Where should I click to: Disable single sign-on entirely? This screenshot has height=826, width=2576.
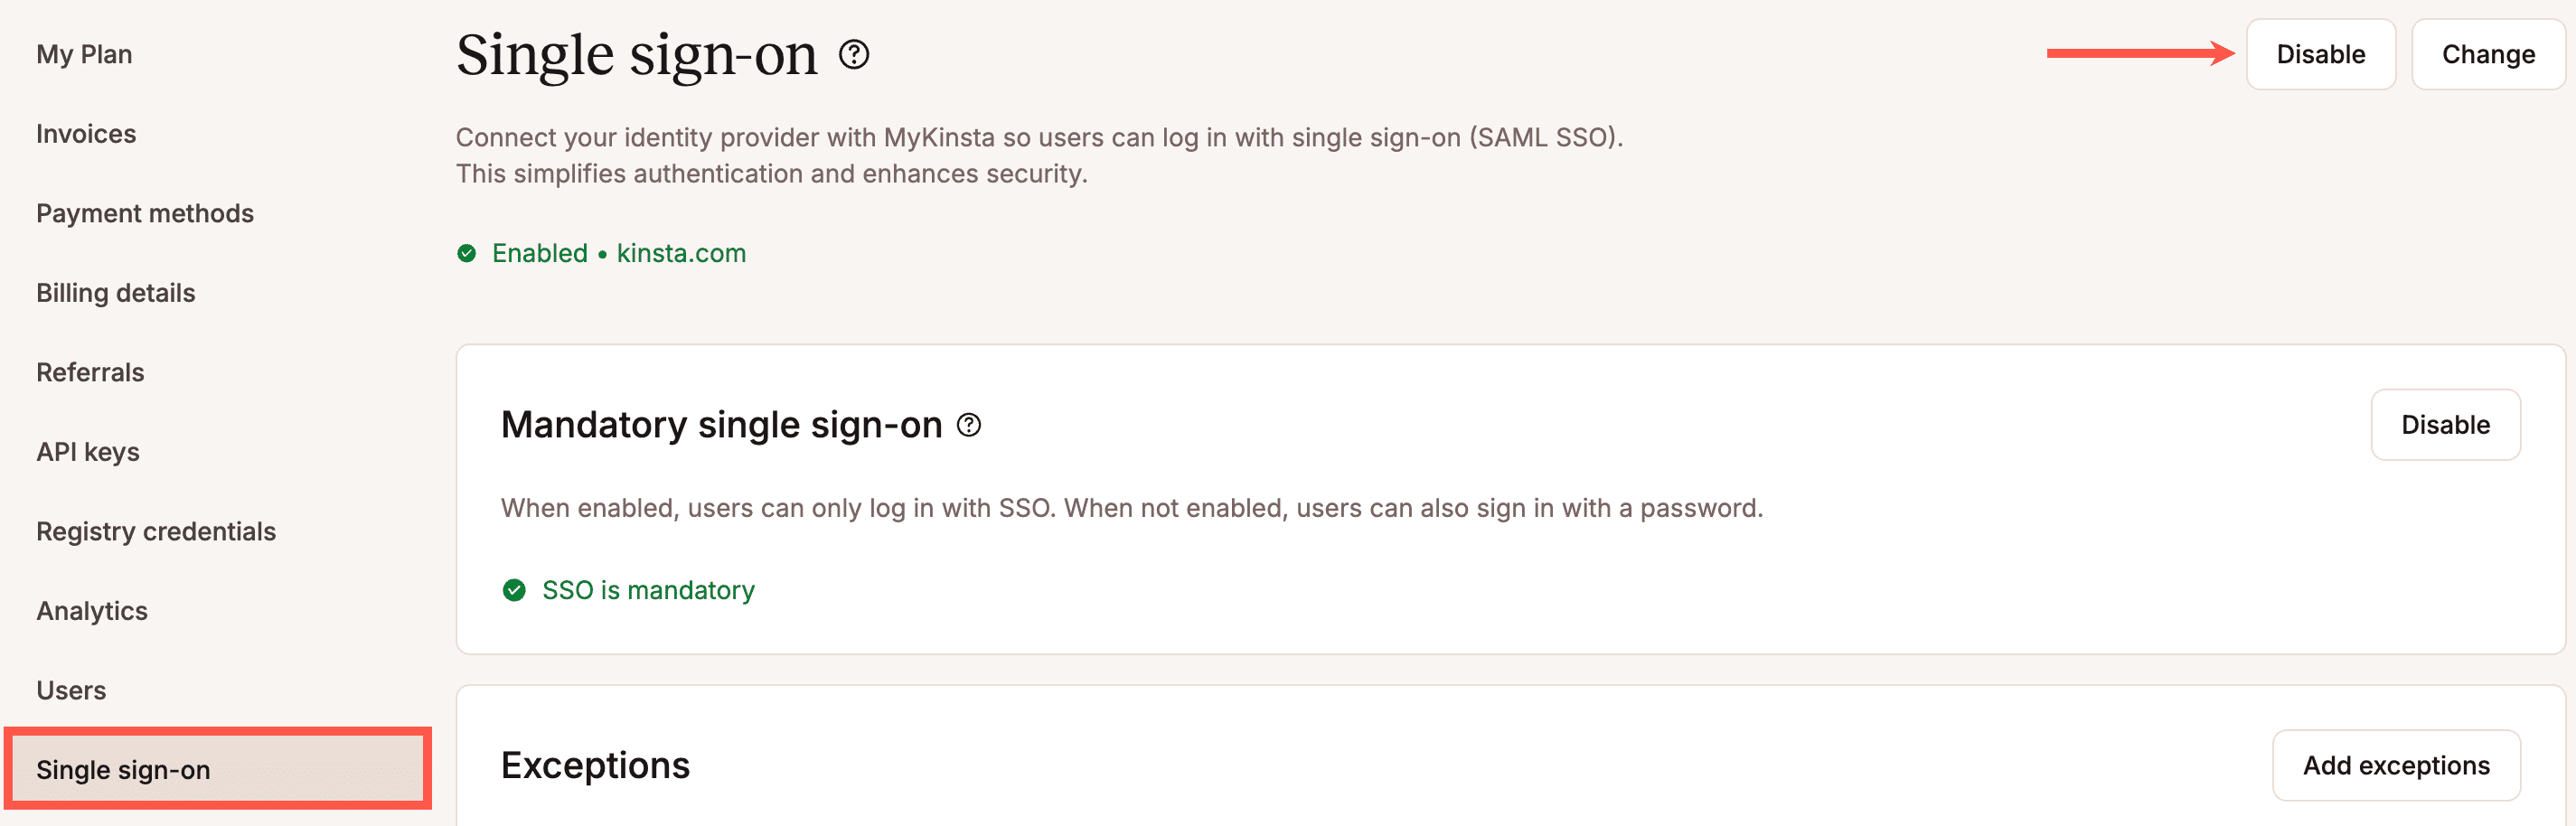tap(2320, 54)
